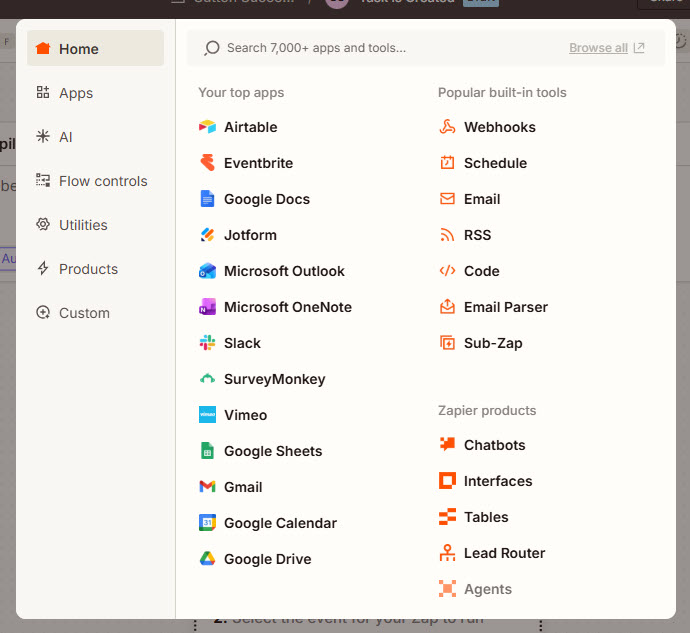The image size is (690, 633).
Task: Choose Email Parser label
Action: [x=506, y=307]
